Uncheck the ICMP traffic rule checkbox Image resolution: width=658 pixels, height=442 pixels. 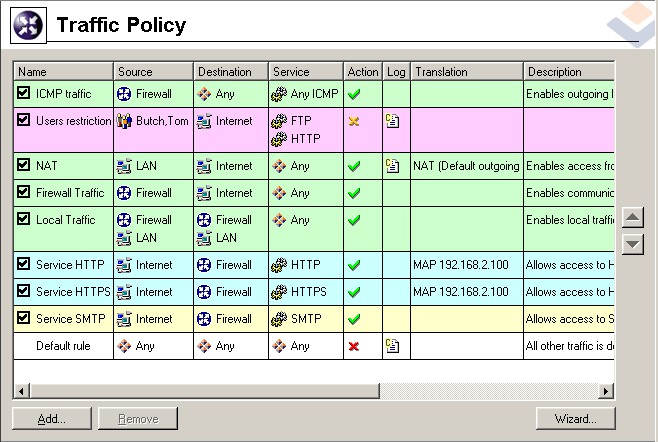click(24, 93)
